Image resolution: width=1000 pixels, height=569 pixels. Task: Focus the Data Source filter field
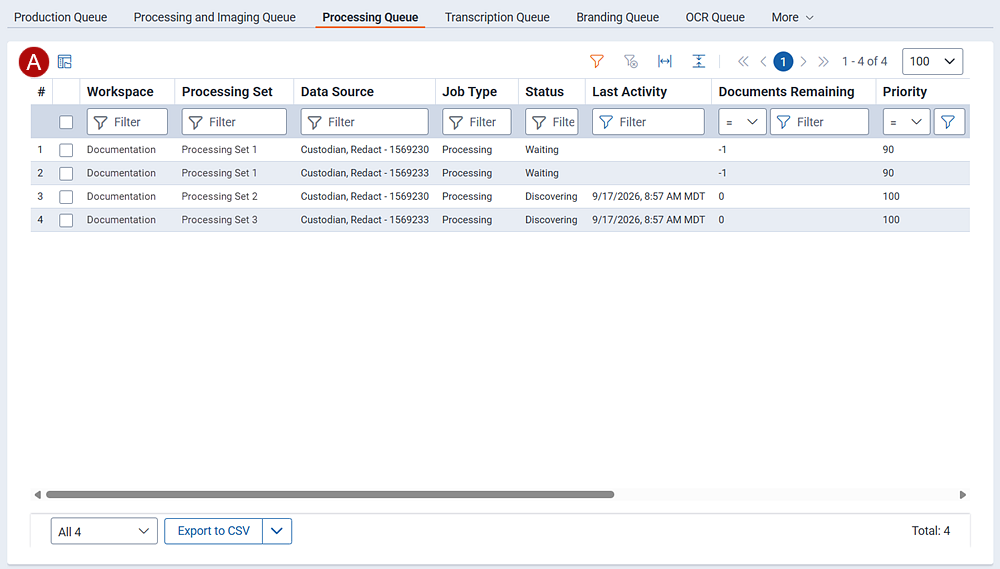[364, 122]
